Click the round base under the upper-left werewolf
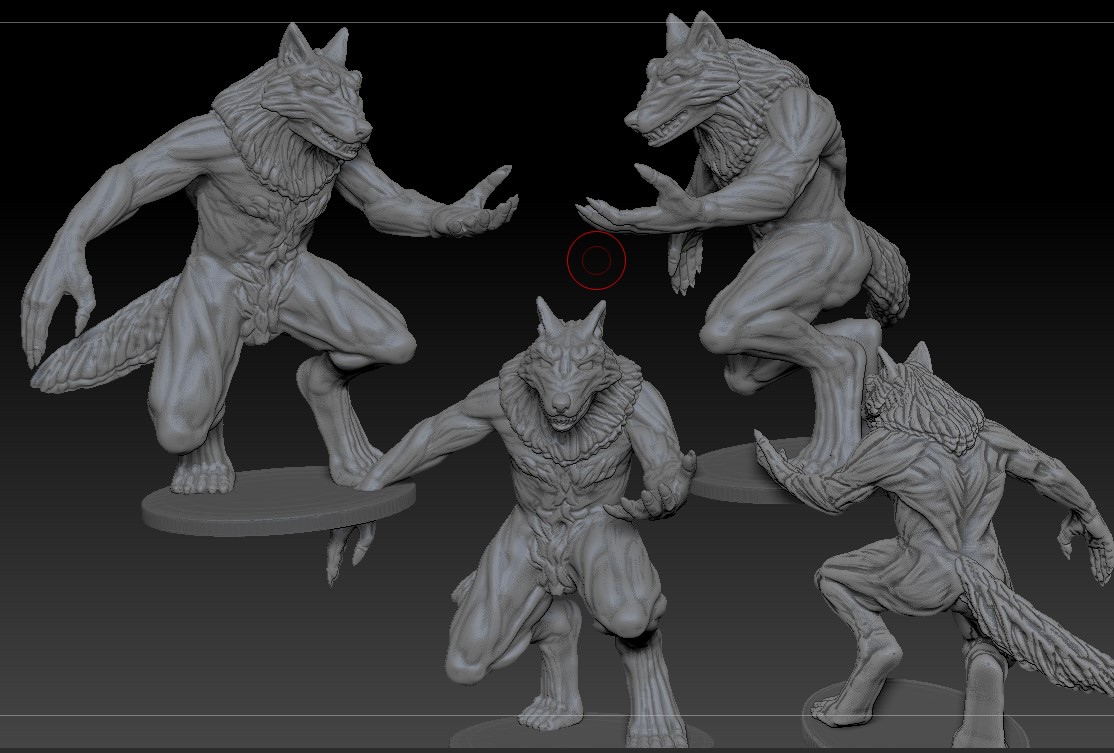The width and height of the screenshot is (1114, 753). (x=278, y=501)
